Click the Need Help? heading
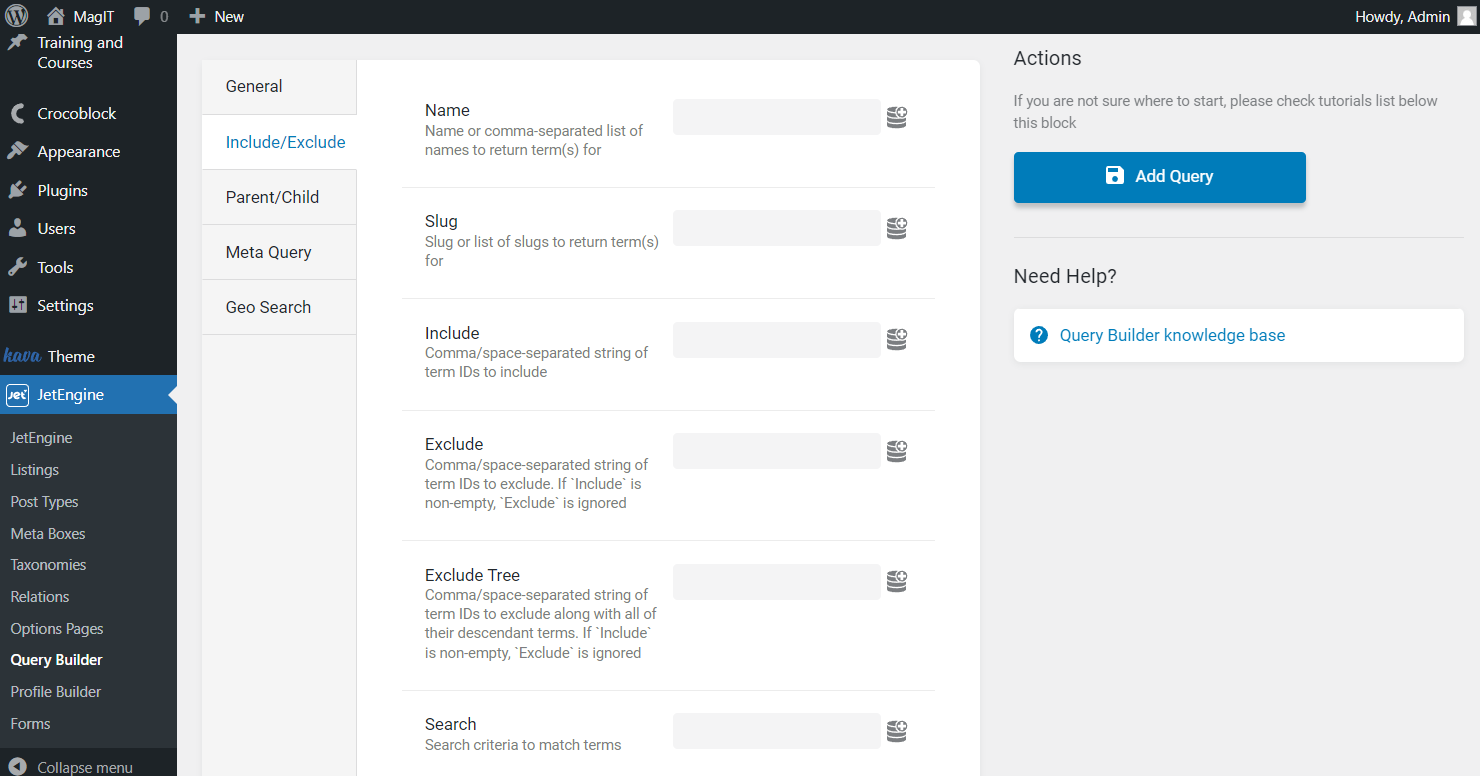1480x776 pixels. point(1065,276)
